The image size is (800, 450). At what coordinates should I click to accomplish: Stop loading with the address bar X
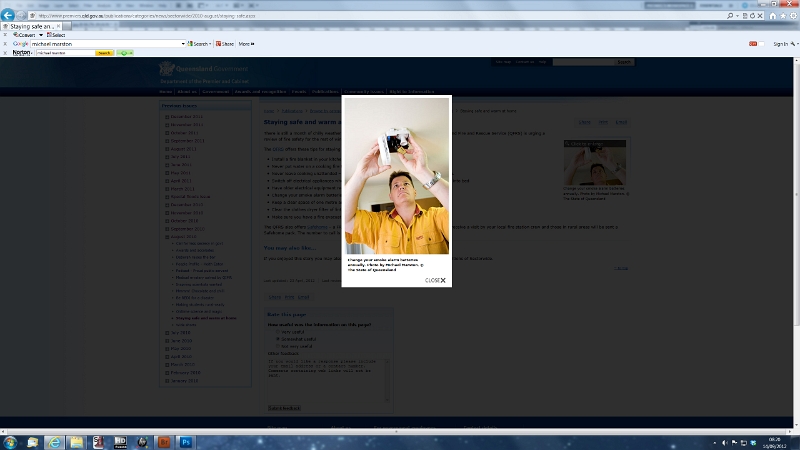(x=760, y=16)
